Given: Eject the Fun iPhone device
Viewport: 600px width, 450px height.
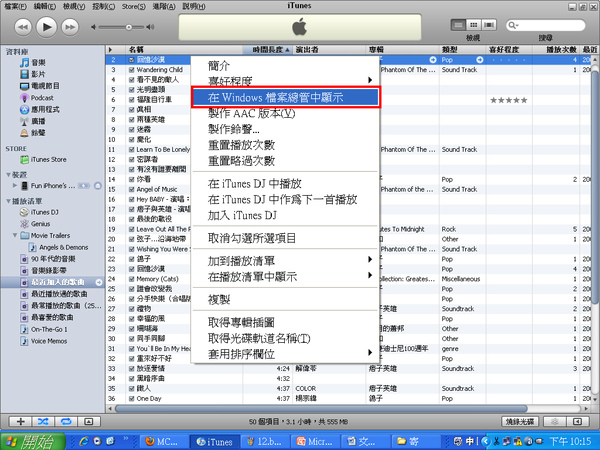Looking at the screenshot, I should [98, 186].
